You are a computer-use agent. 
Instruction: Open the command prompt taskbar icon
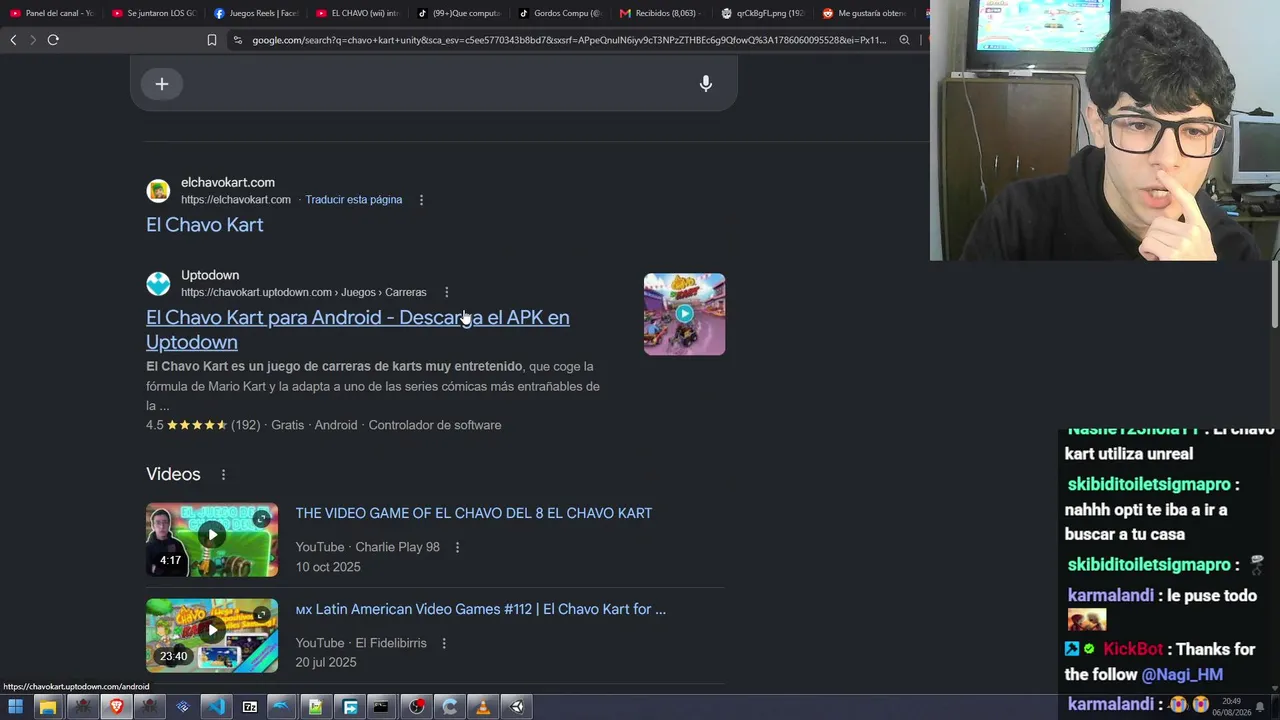click(x=381, y=707)
